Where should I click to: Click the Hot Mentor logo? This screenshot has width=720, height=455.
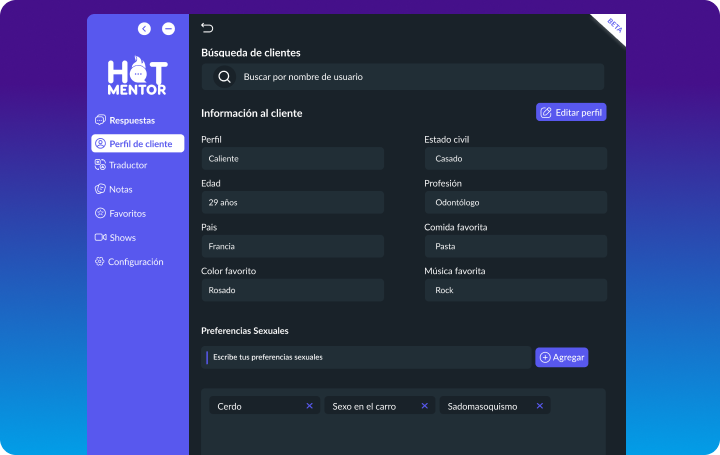[137, 76]
